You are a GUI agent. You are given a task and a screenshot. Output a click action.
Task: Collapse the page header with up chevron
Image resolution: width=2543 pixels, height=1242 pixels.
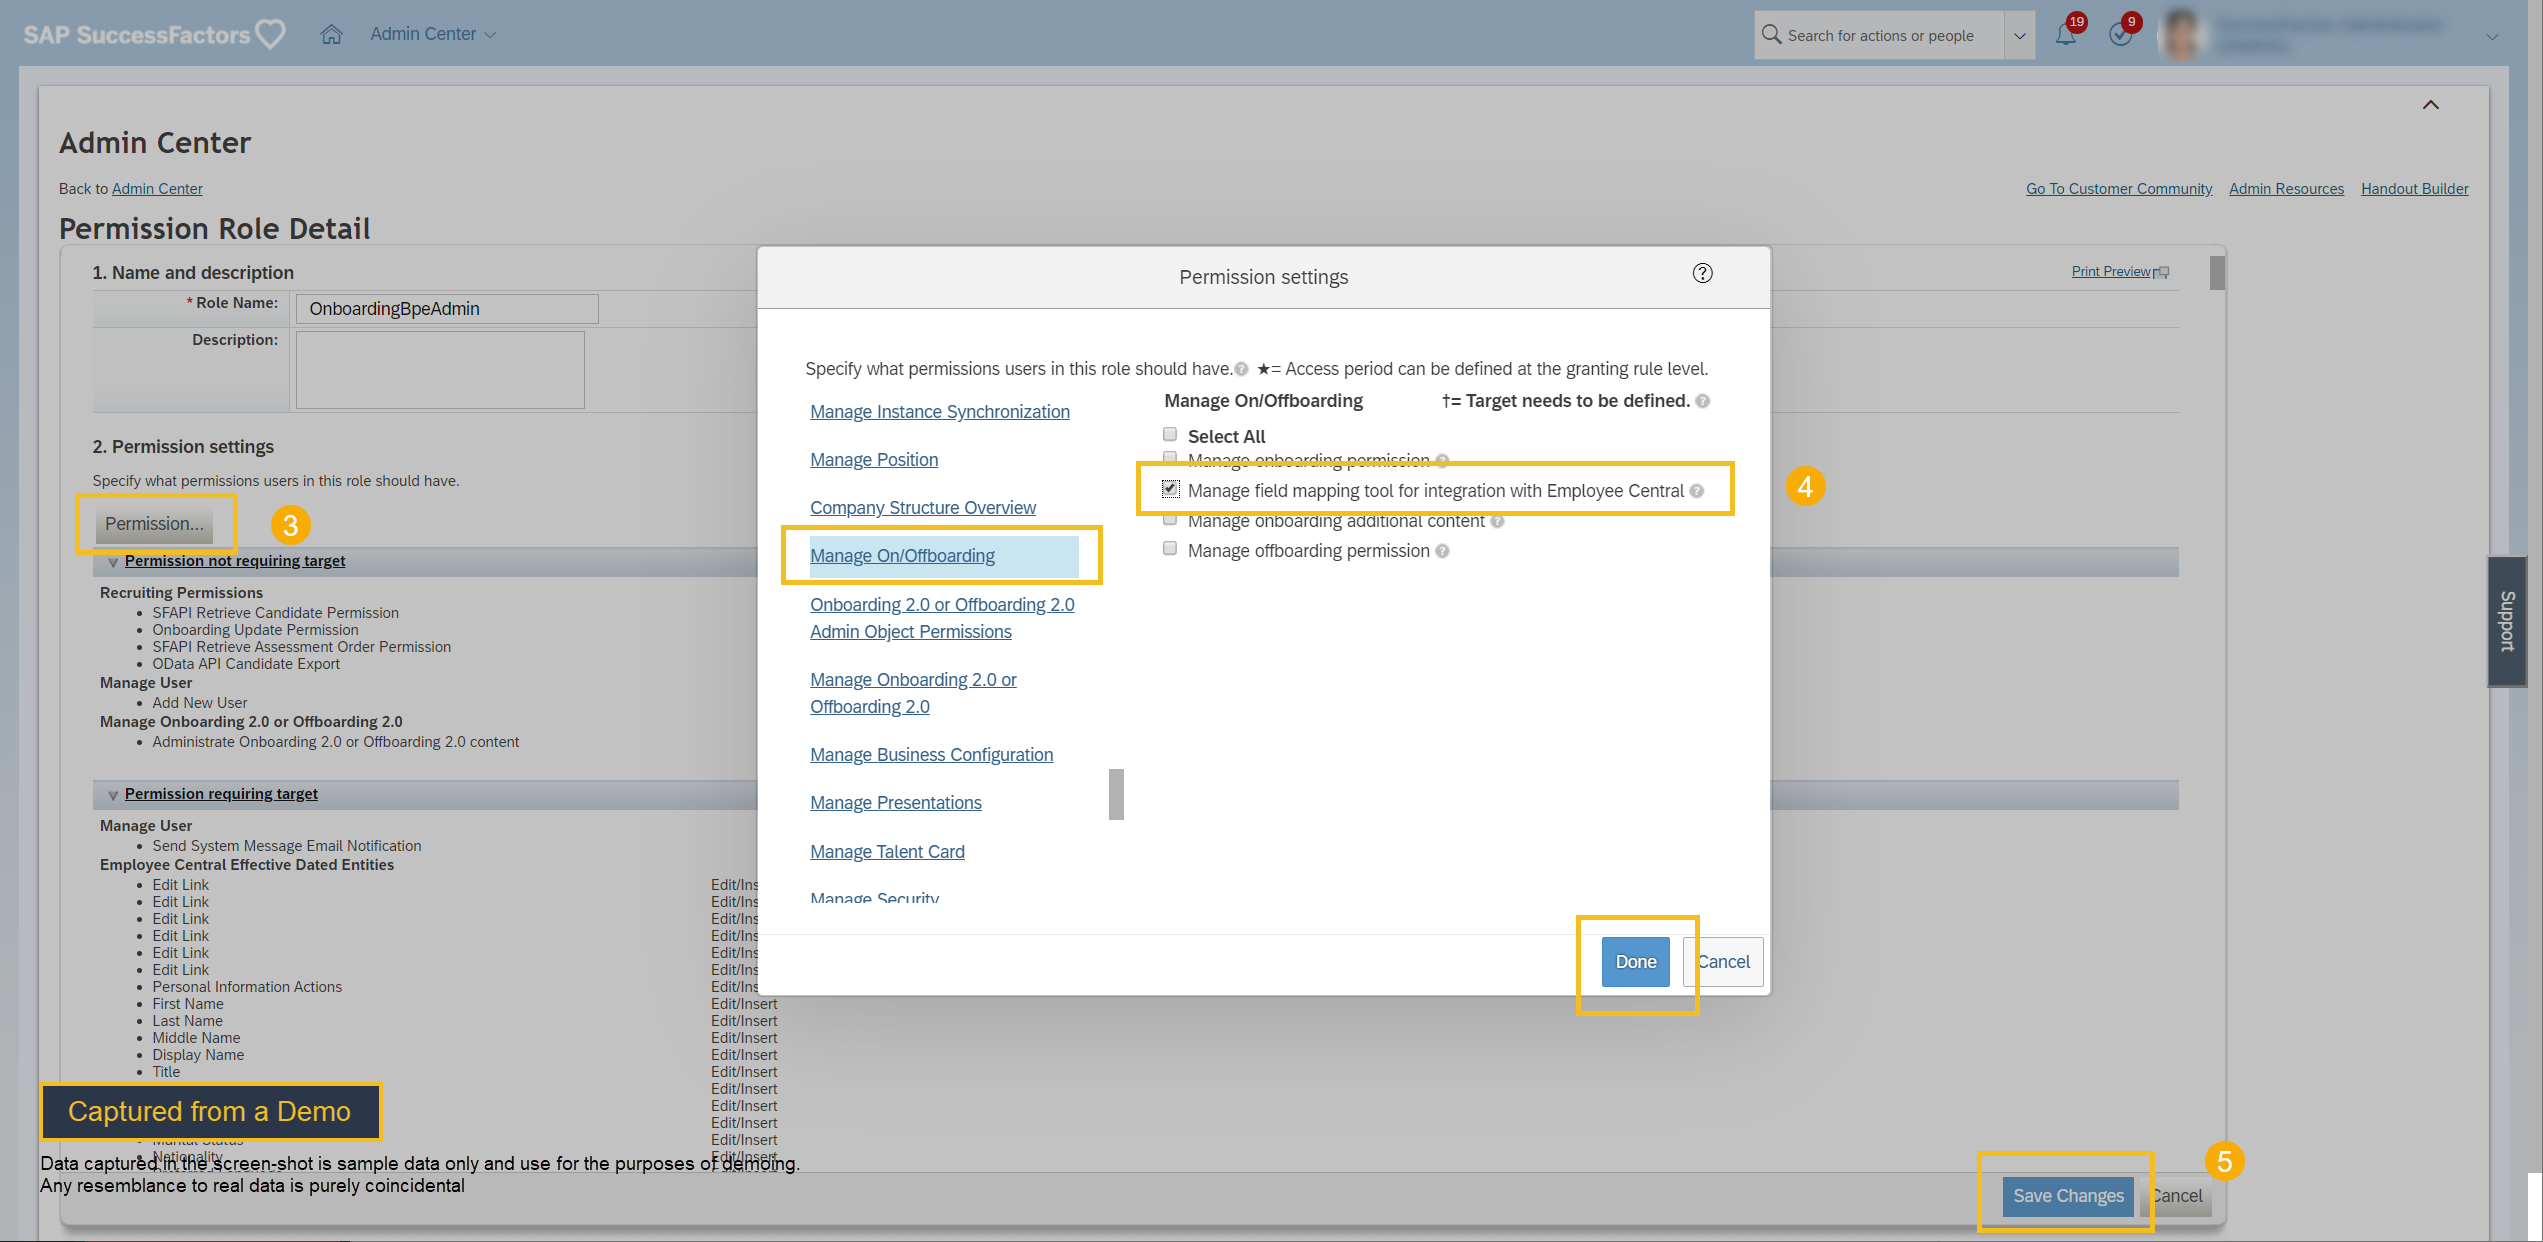pos(2431,105)
